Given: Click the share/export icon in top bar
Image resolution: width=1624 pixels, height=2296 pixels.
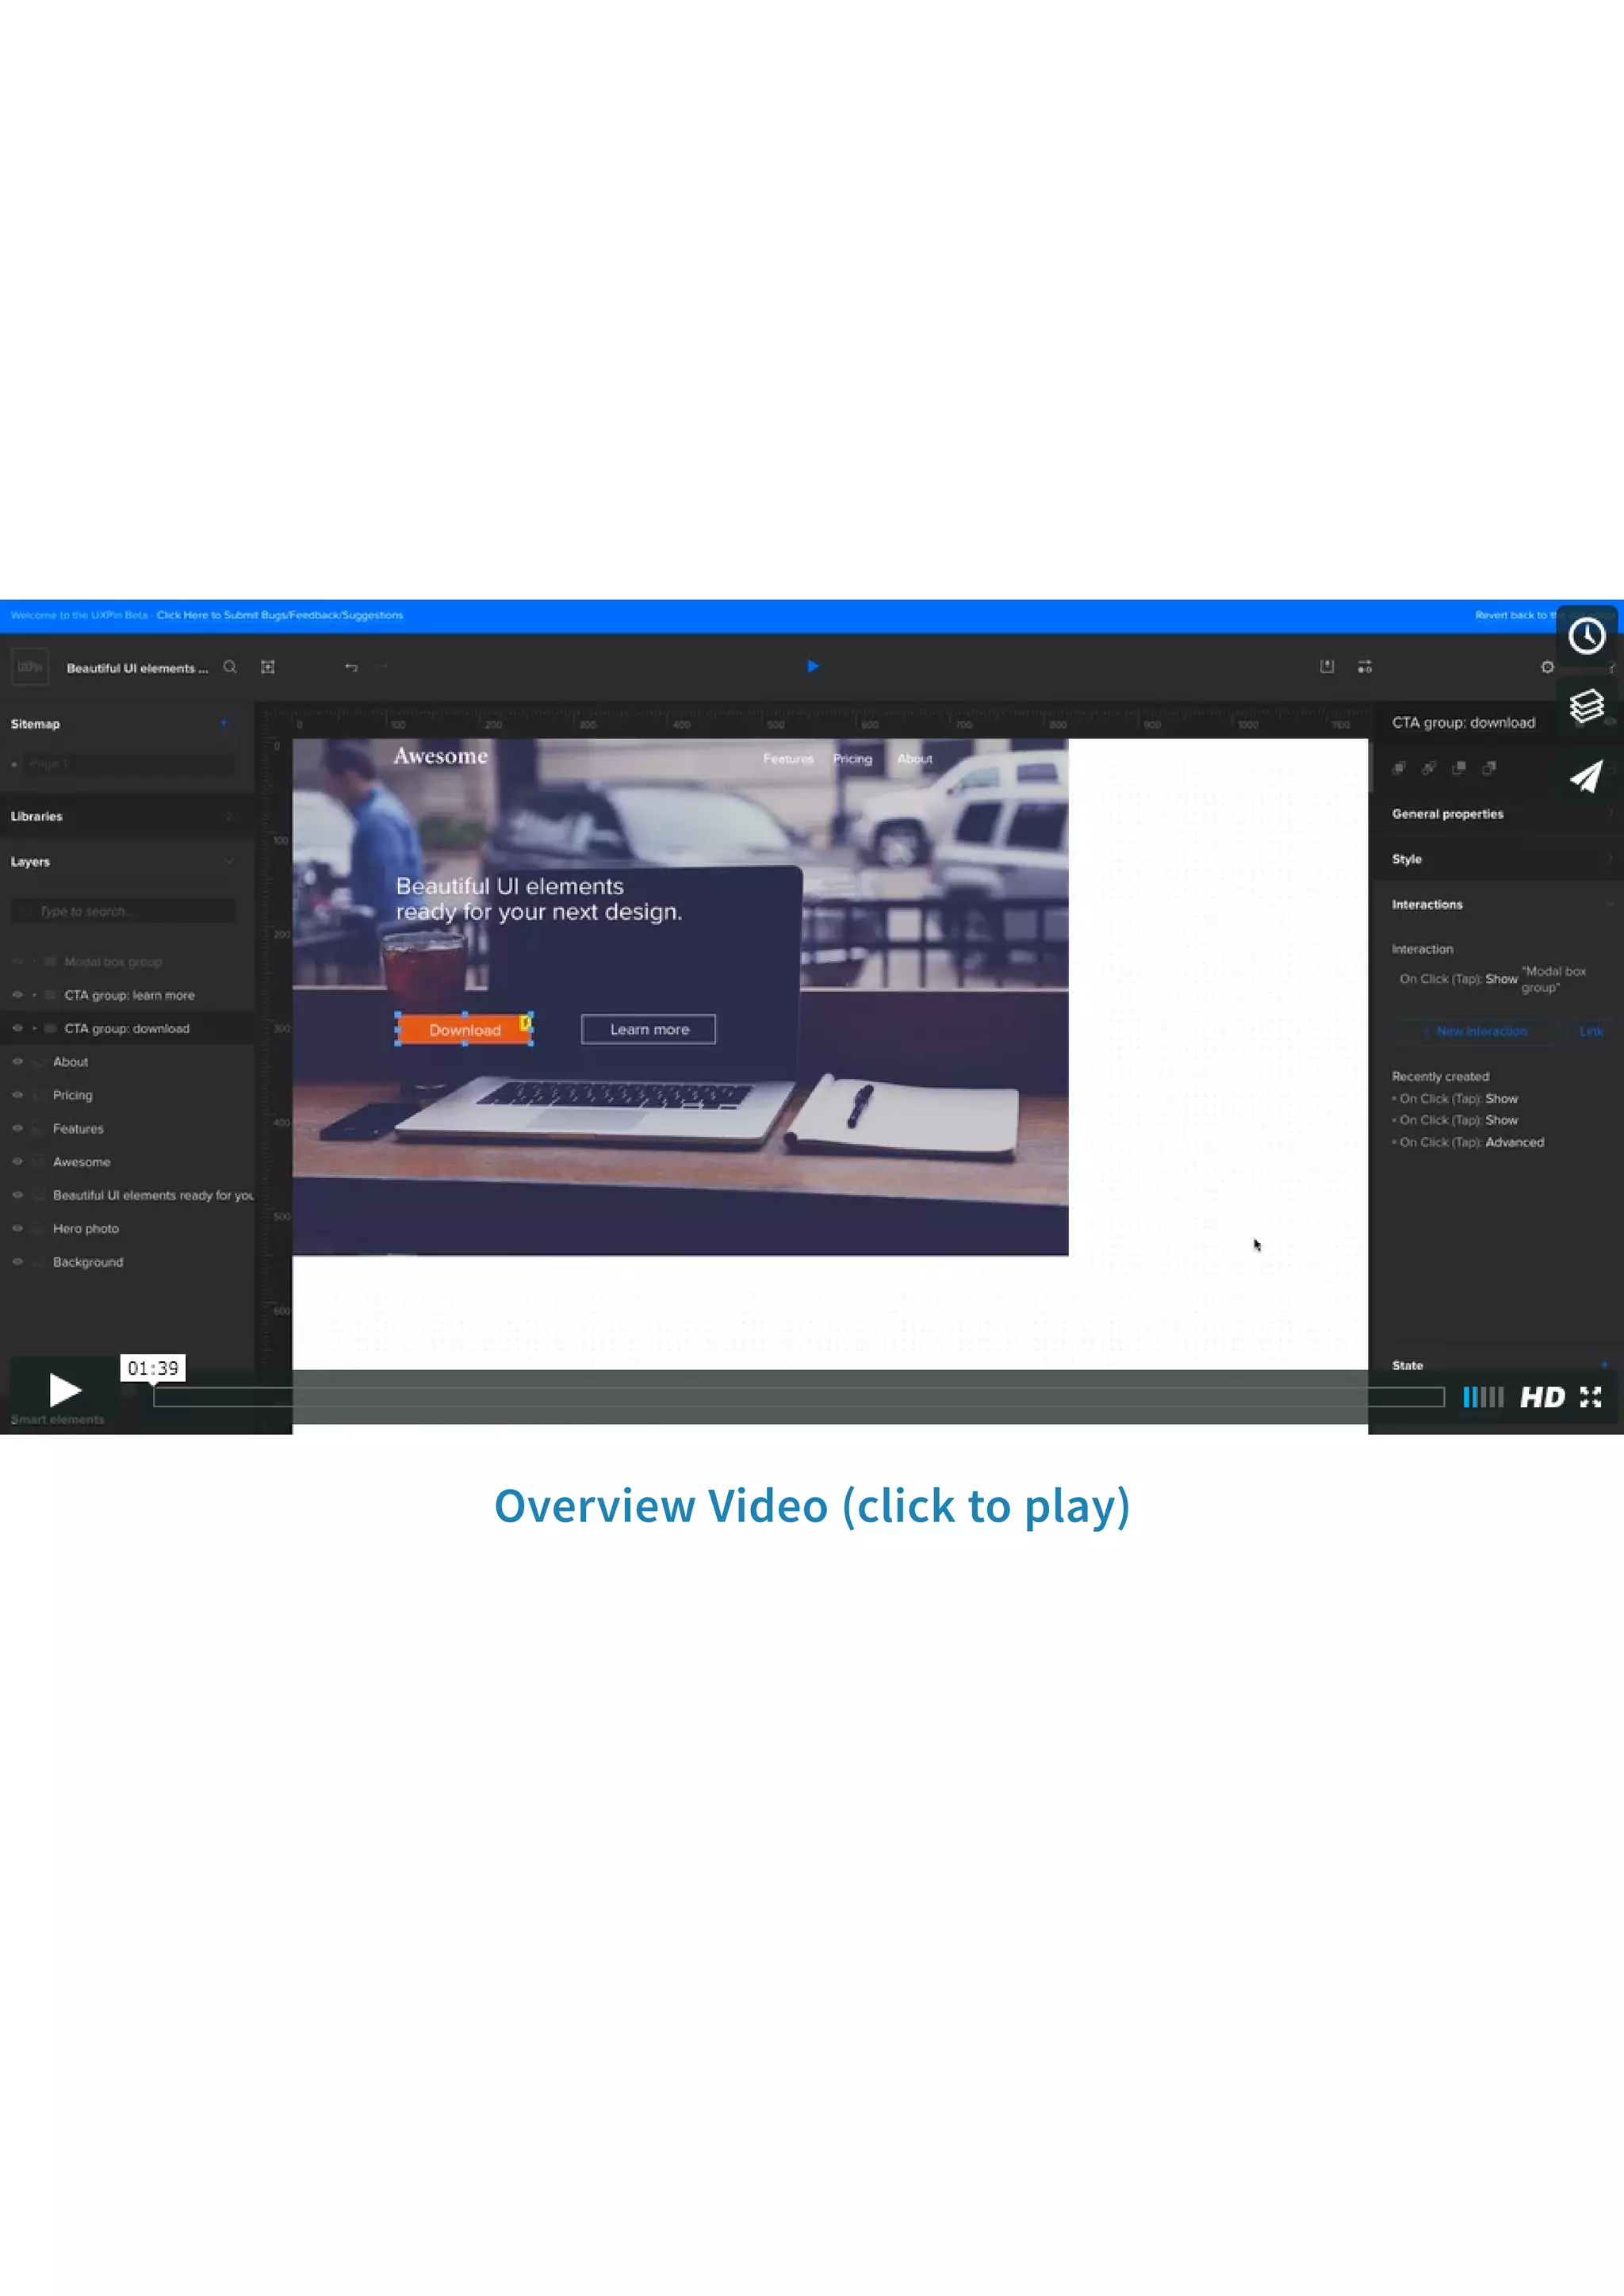Looking at the screenshot, I should point(1327,666).
